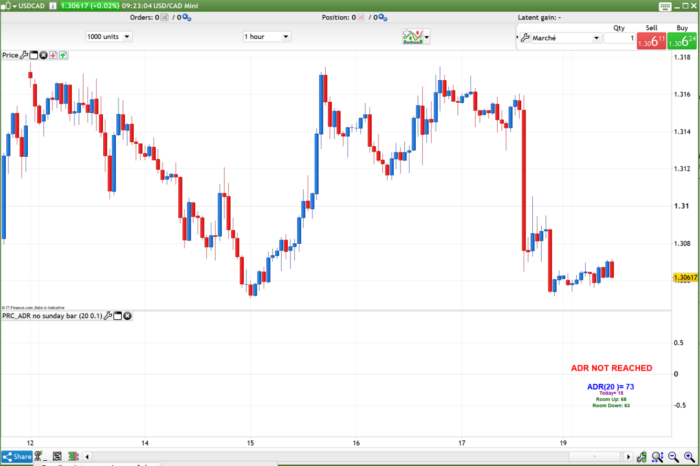The width and height of the screenshot is (700, 466).
Task: Open the 1 hour timeframe dropdown
Action: [267, 37]
